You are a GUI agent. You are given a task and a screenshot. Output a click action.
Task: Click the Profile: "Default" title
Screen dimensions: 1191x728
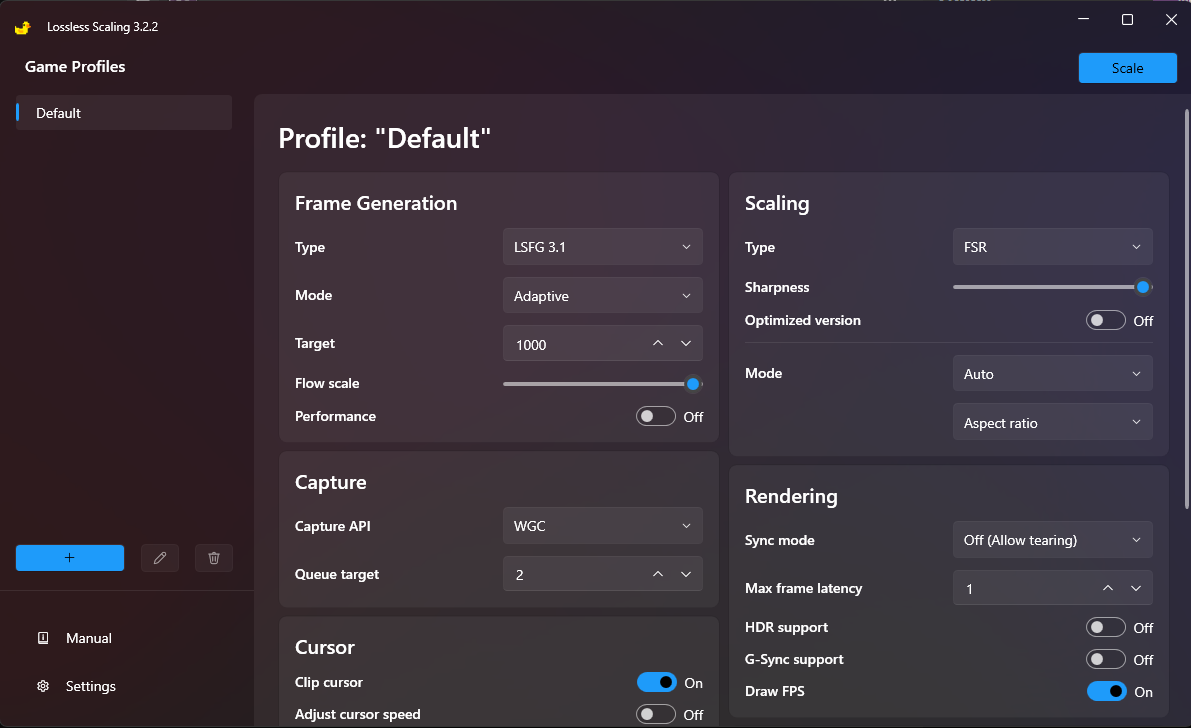(x=384, y=138)
